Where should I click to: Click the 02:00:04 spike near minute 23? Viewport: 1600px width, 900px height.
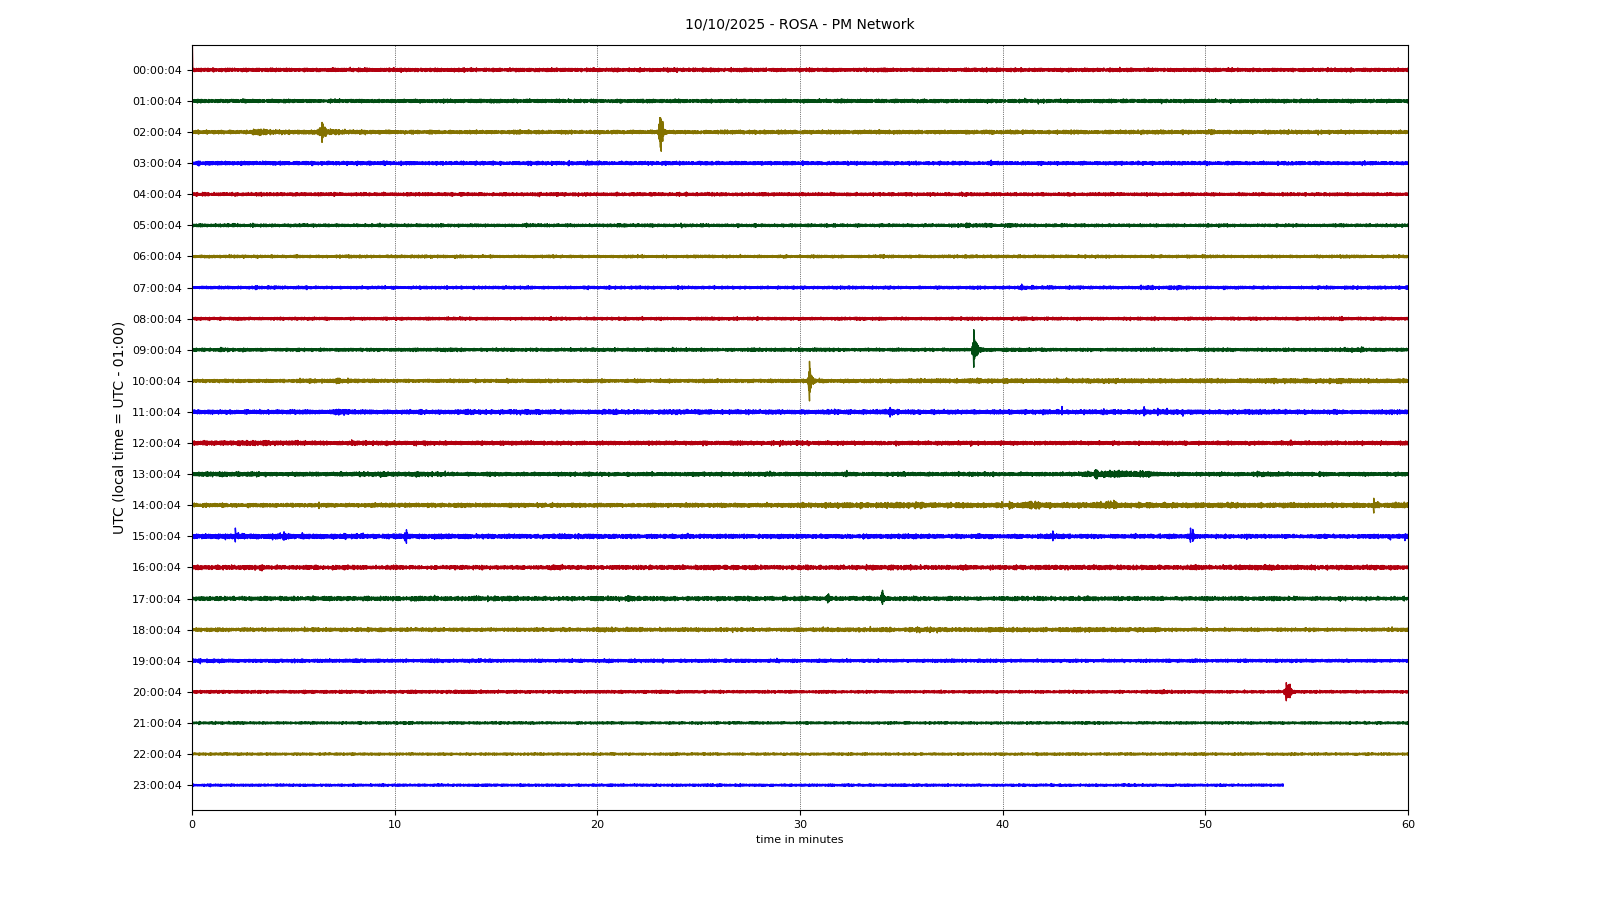(660, 132)
